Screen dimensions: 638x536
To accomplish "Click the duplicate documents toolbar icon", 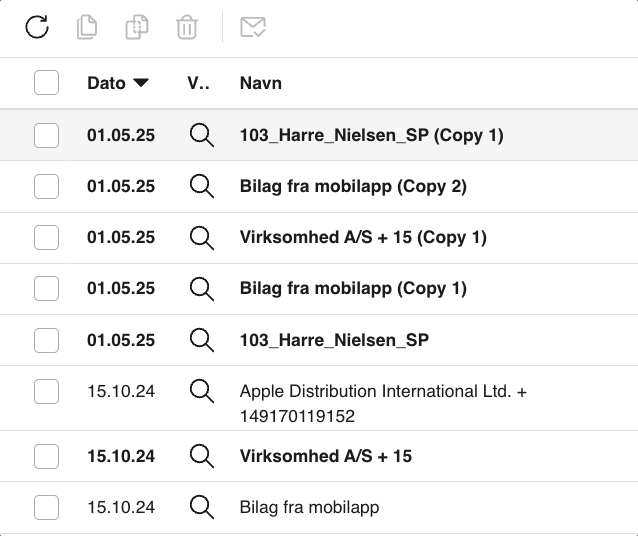I will (137, 27).
